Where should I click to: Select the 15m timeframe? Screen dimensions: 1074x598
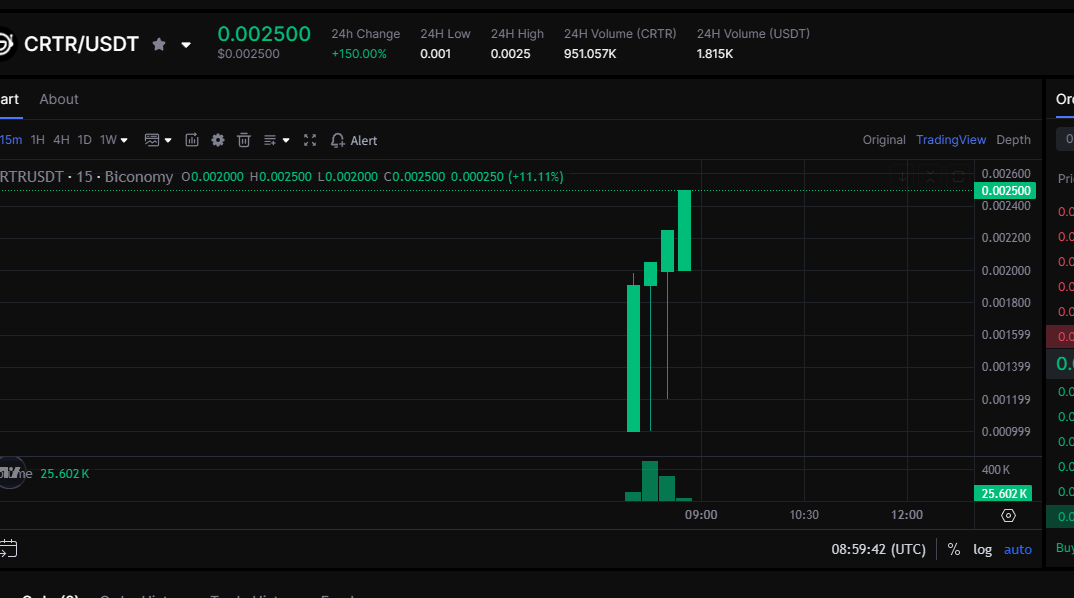[11, 140]
